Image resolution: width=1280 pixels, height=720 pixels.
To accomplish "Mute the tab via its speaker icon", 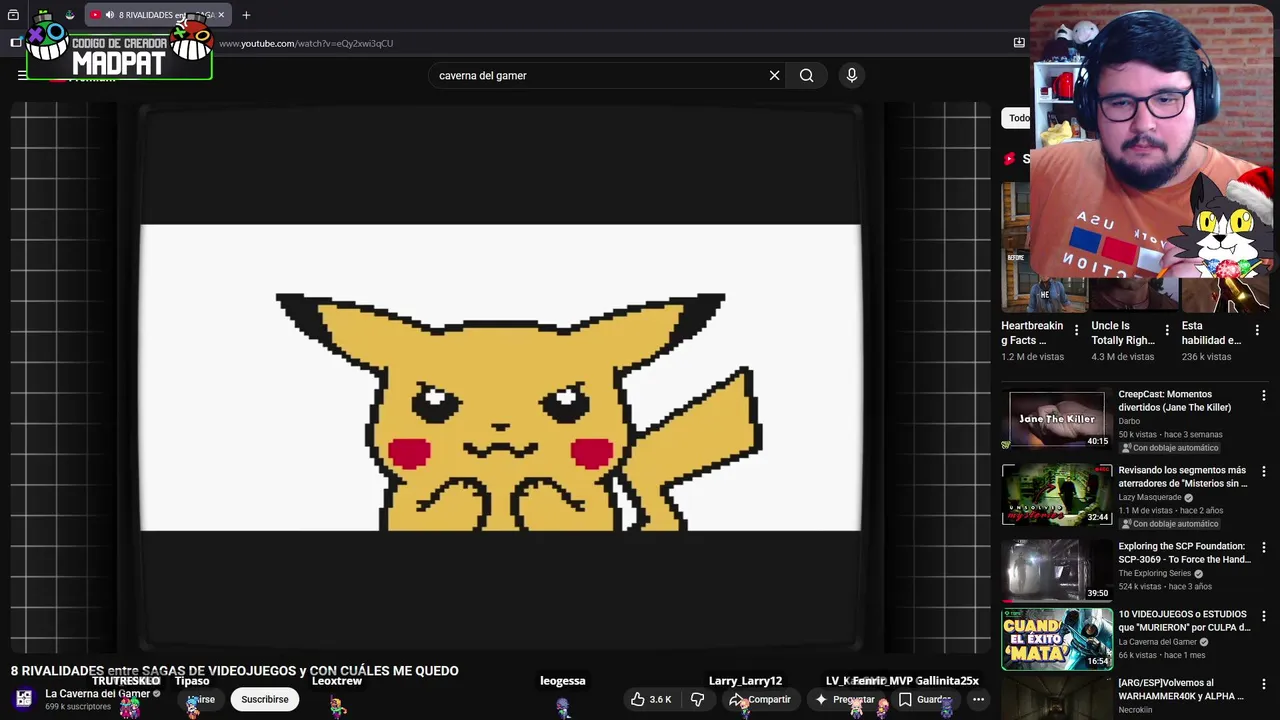I will pyautogui.click(x=109, y=15).
